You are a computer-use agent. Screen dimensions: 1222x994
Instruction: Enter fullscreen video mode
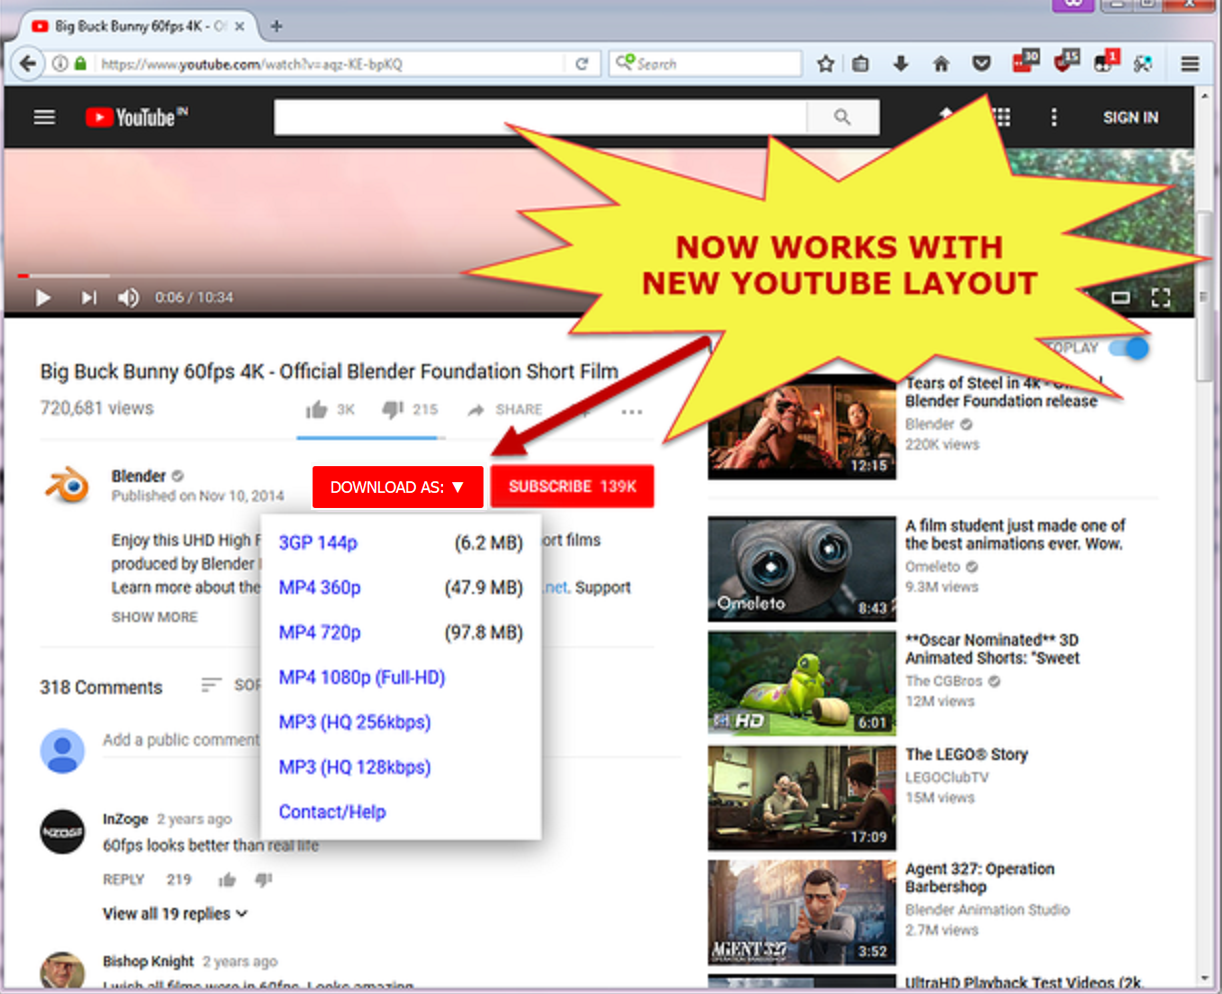(1160, 297)
